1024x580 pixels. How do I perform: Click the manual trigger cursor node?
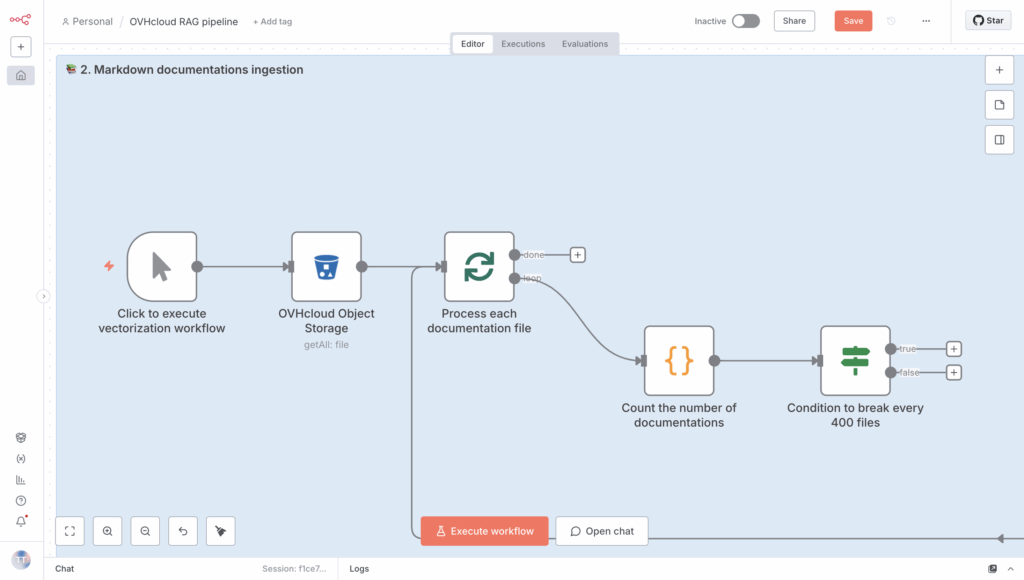click(x=162, y=267)
